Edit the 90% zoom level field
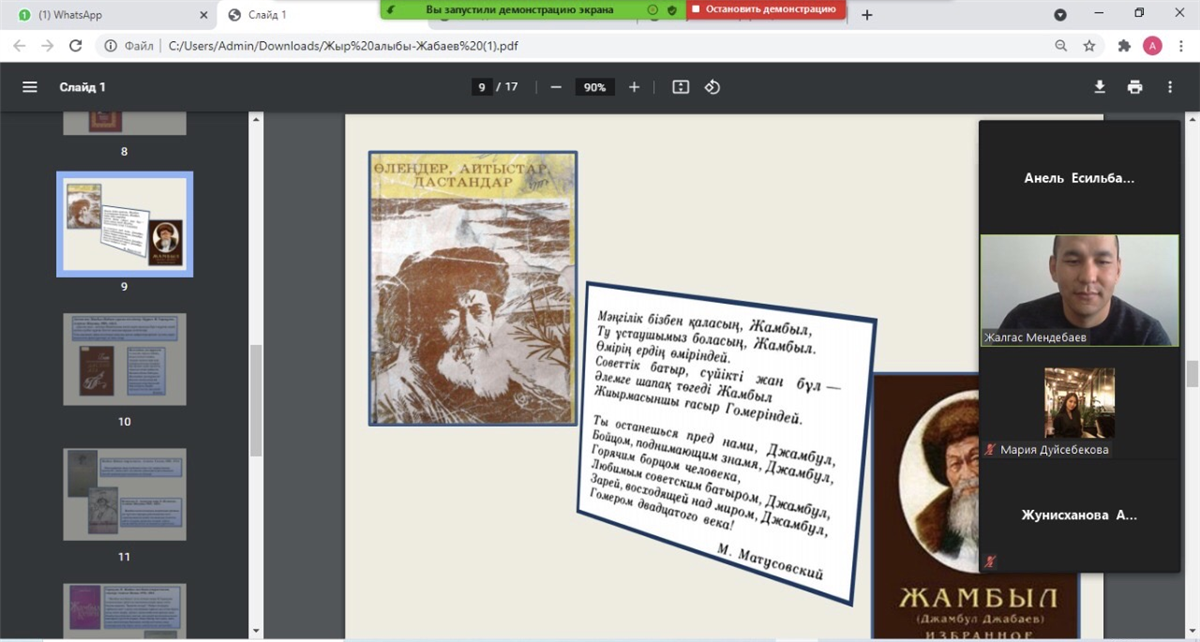This screenshot has width=1200, height=642. pyautogui.click(x=595, y=87)
